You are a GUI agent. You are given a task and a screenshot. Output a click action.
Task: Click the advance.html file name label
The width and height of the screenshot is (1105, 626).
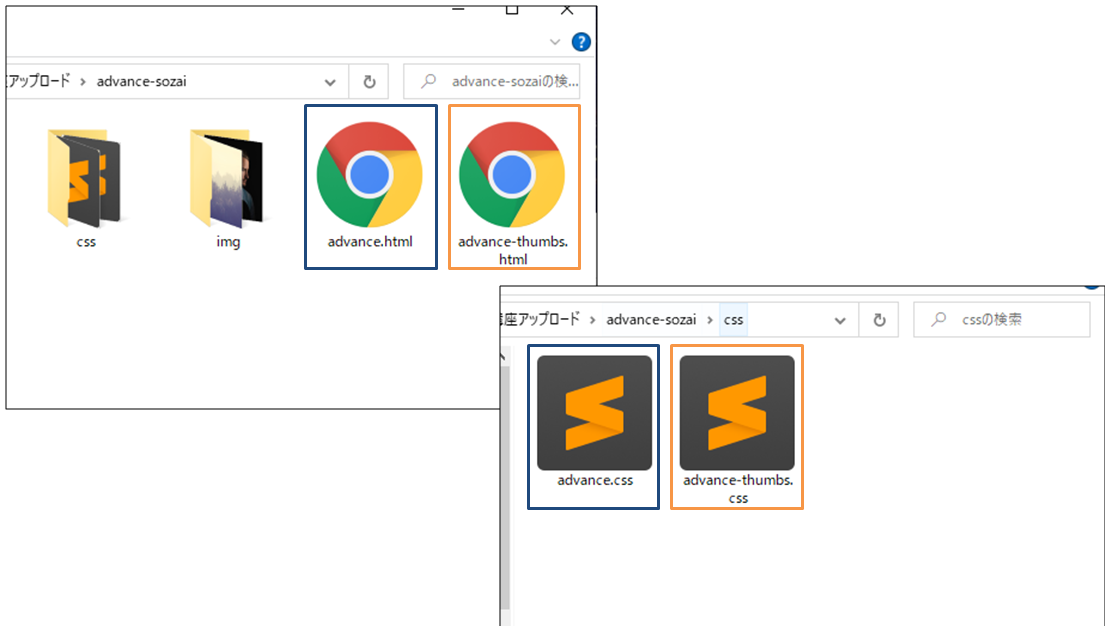pos(370,242)
